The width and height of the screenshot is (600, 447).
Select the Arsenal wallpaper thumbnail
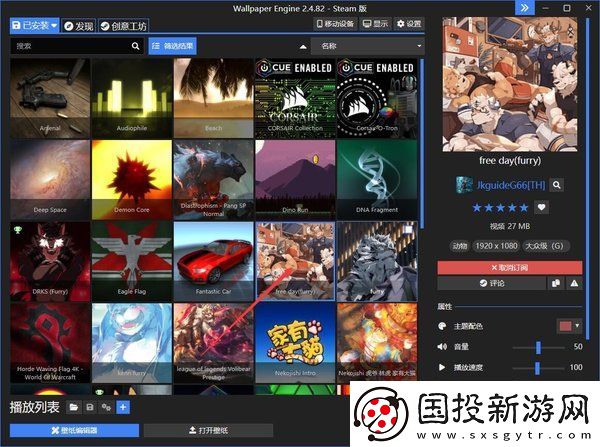coord(50,98)
